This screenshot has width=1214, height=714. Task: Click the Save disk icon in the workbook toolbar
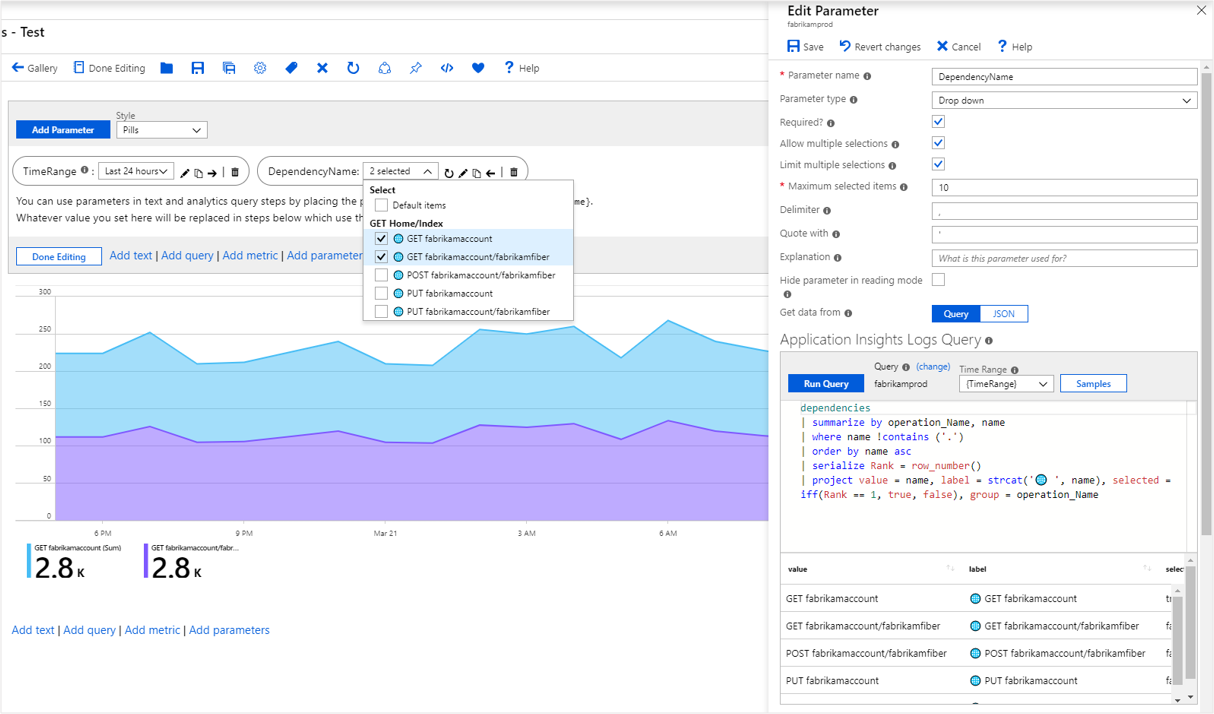(x=198, y=68)
